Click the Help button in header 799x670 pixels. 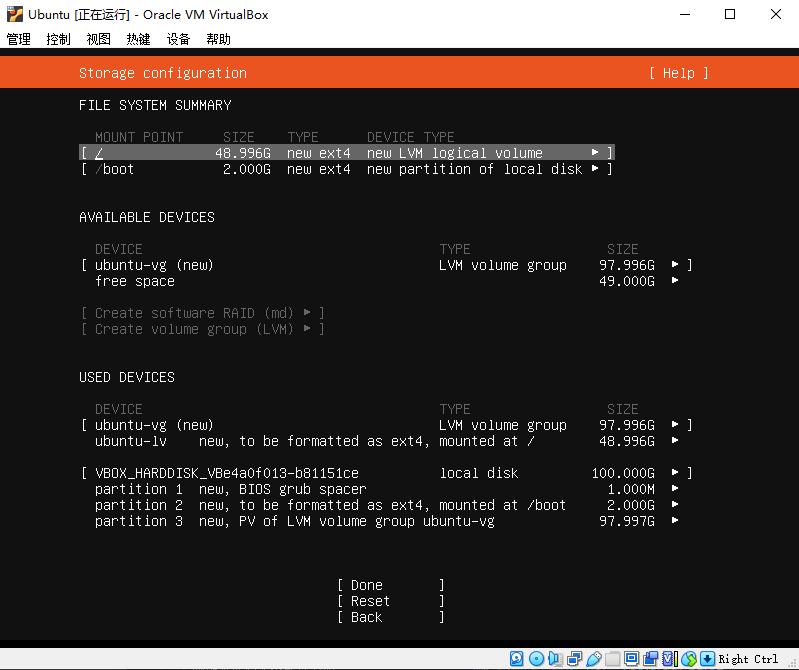679,73
